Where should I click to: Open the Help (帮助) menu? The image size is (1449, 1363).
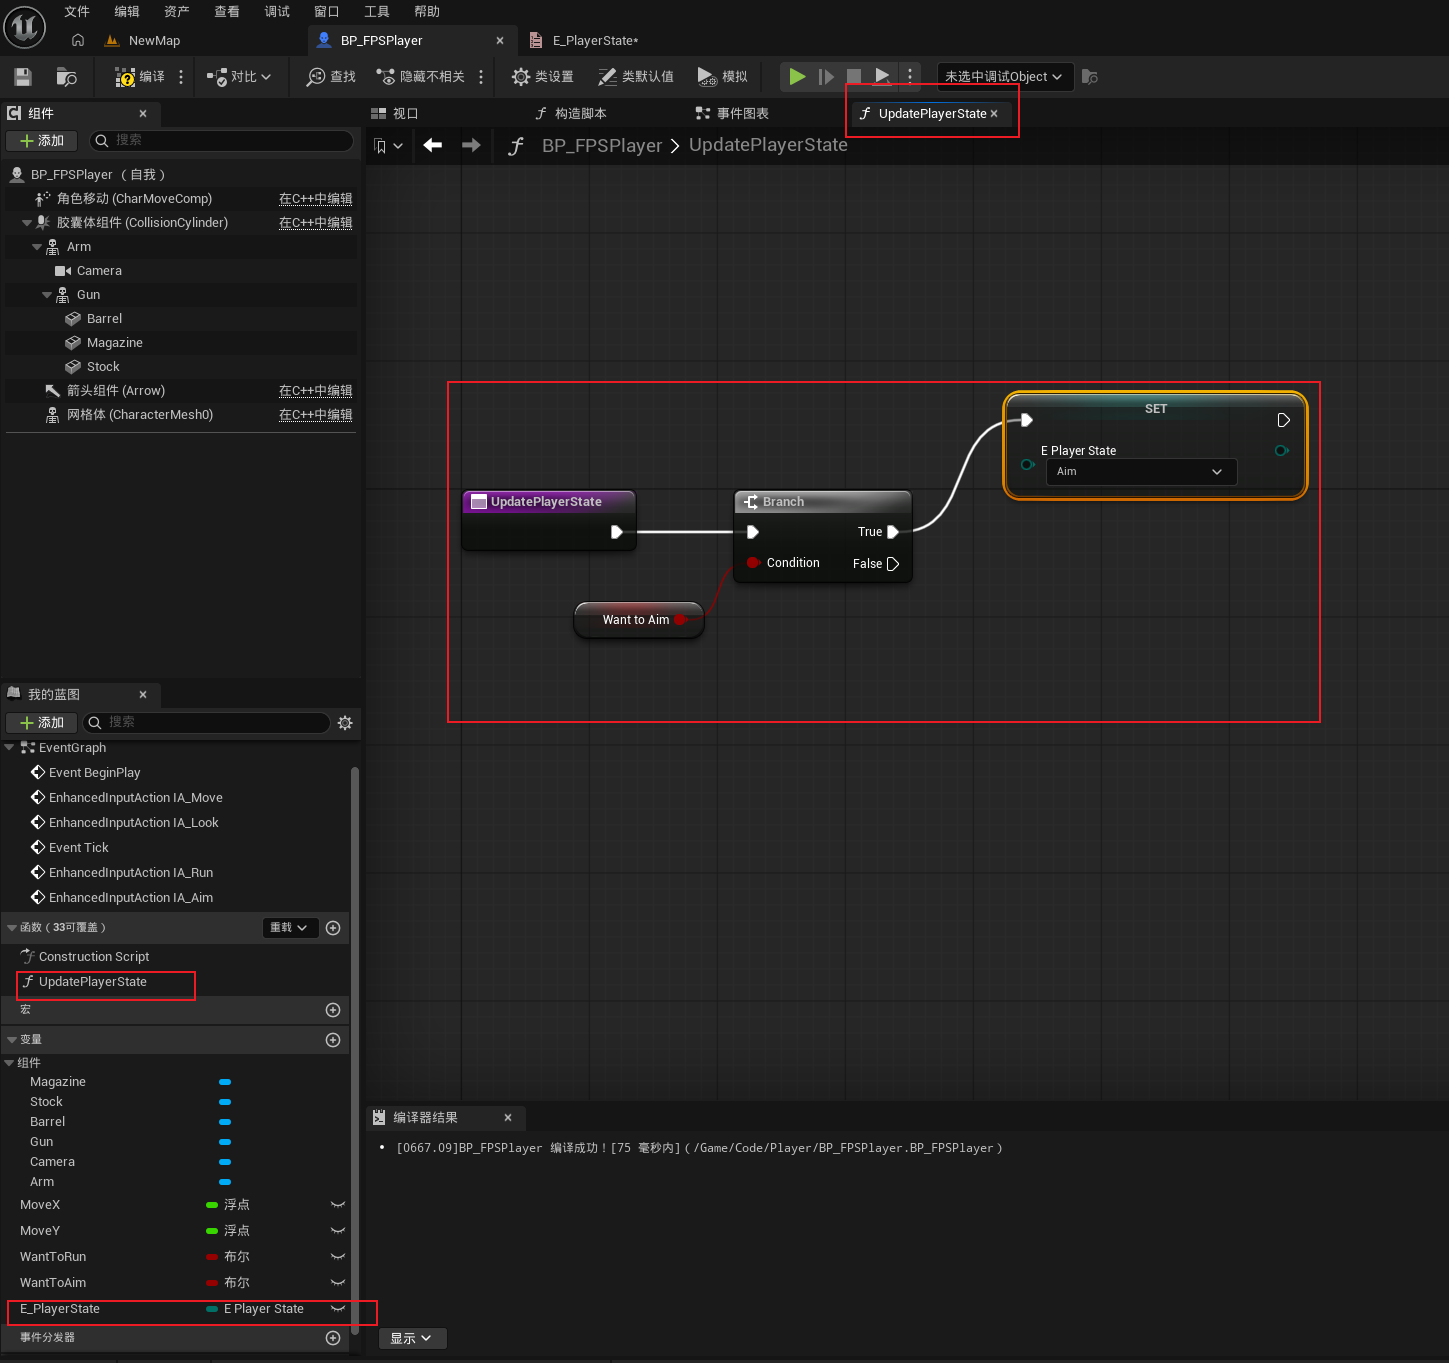427,12
